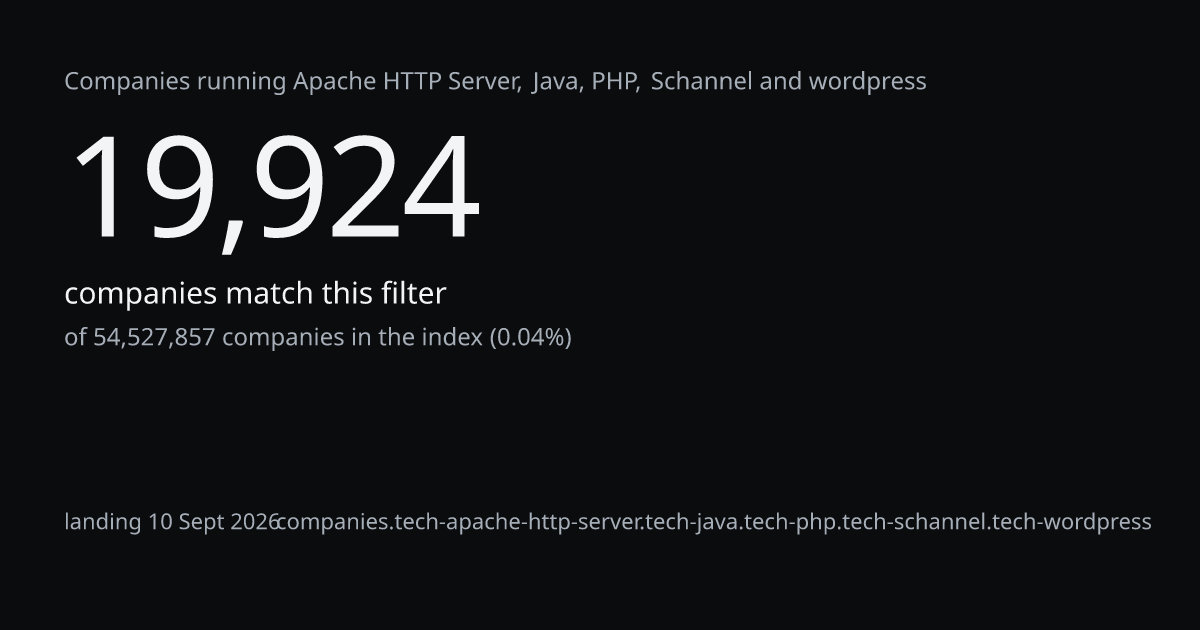The height and width of the screenshot is (630, 1200).
Task: Click 'Companies running' at the heading's start
Action: pos(176,83)
